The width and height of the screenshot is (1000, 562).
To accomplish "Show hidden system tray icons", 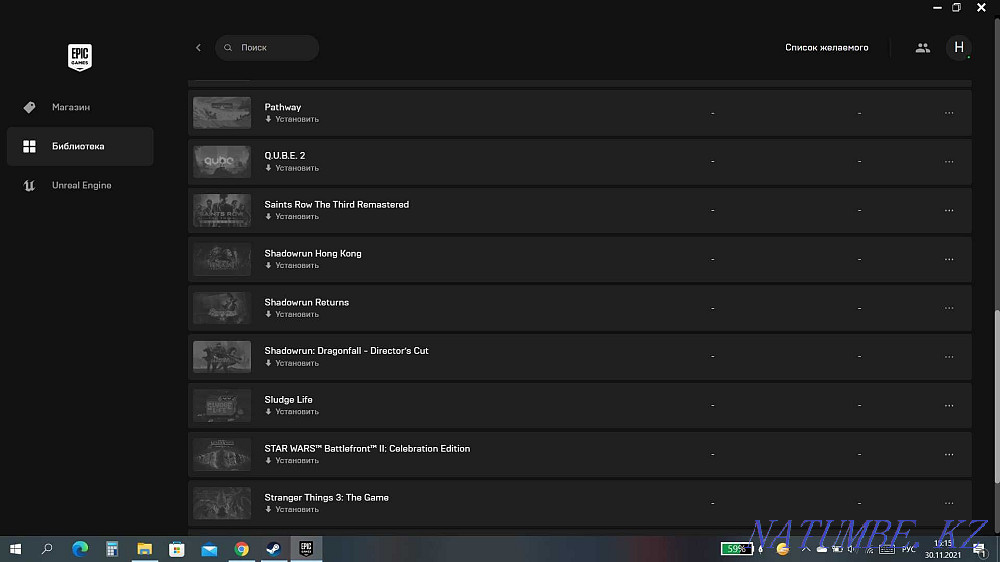I will pos(805,549).
